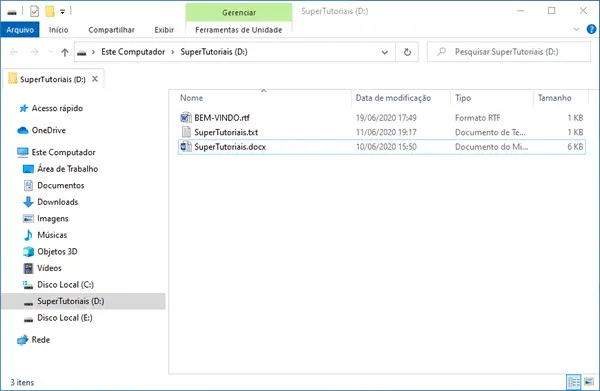Click date 19/06/2020 17:49 of BEM-VINDO.rtf

(386, 118)
